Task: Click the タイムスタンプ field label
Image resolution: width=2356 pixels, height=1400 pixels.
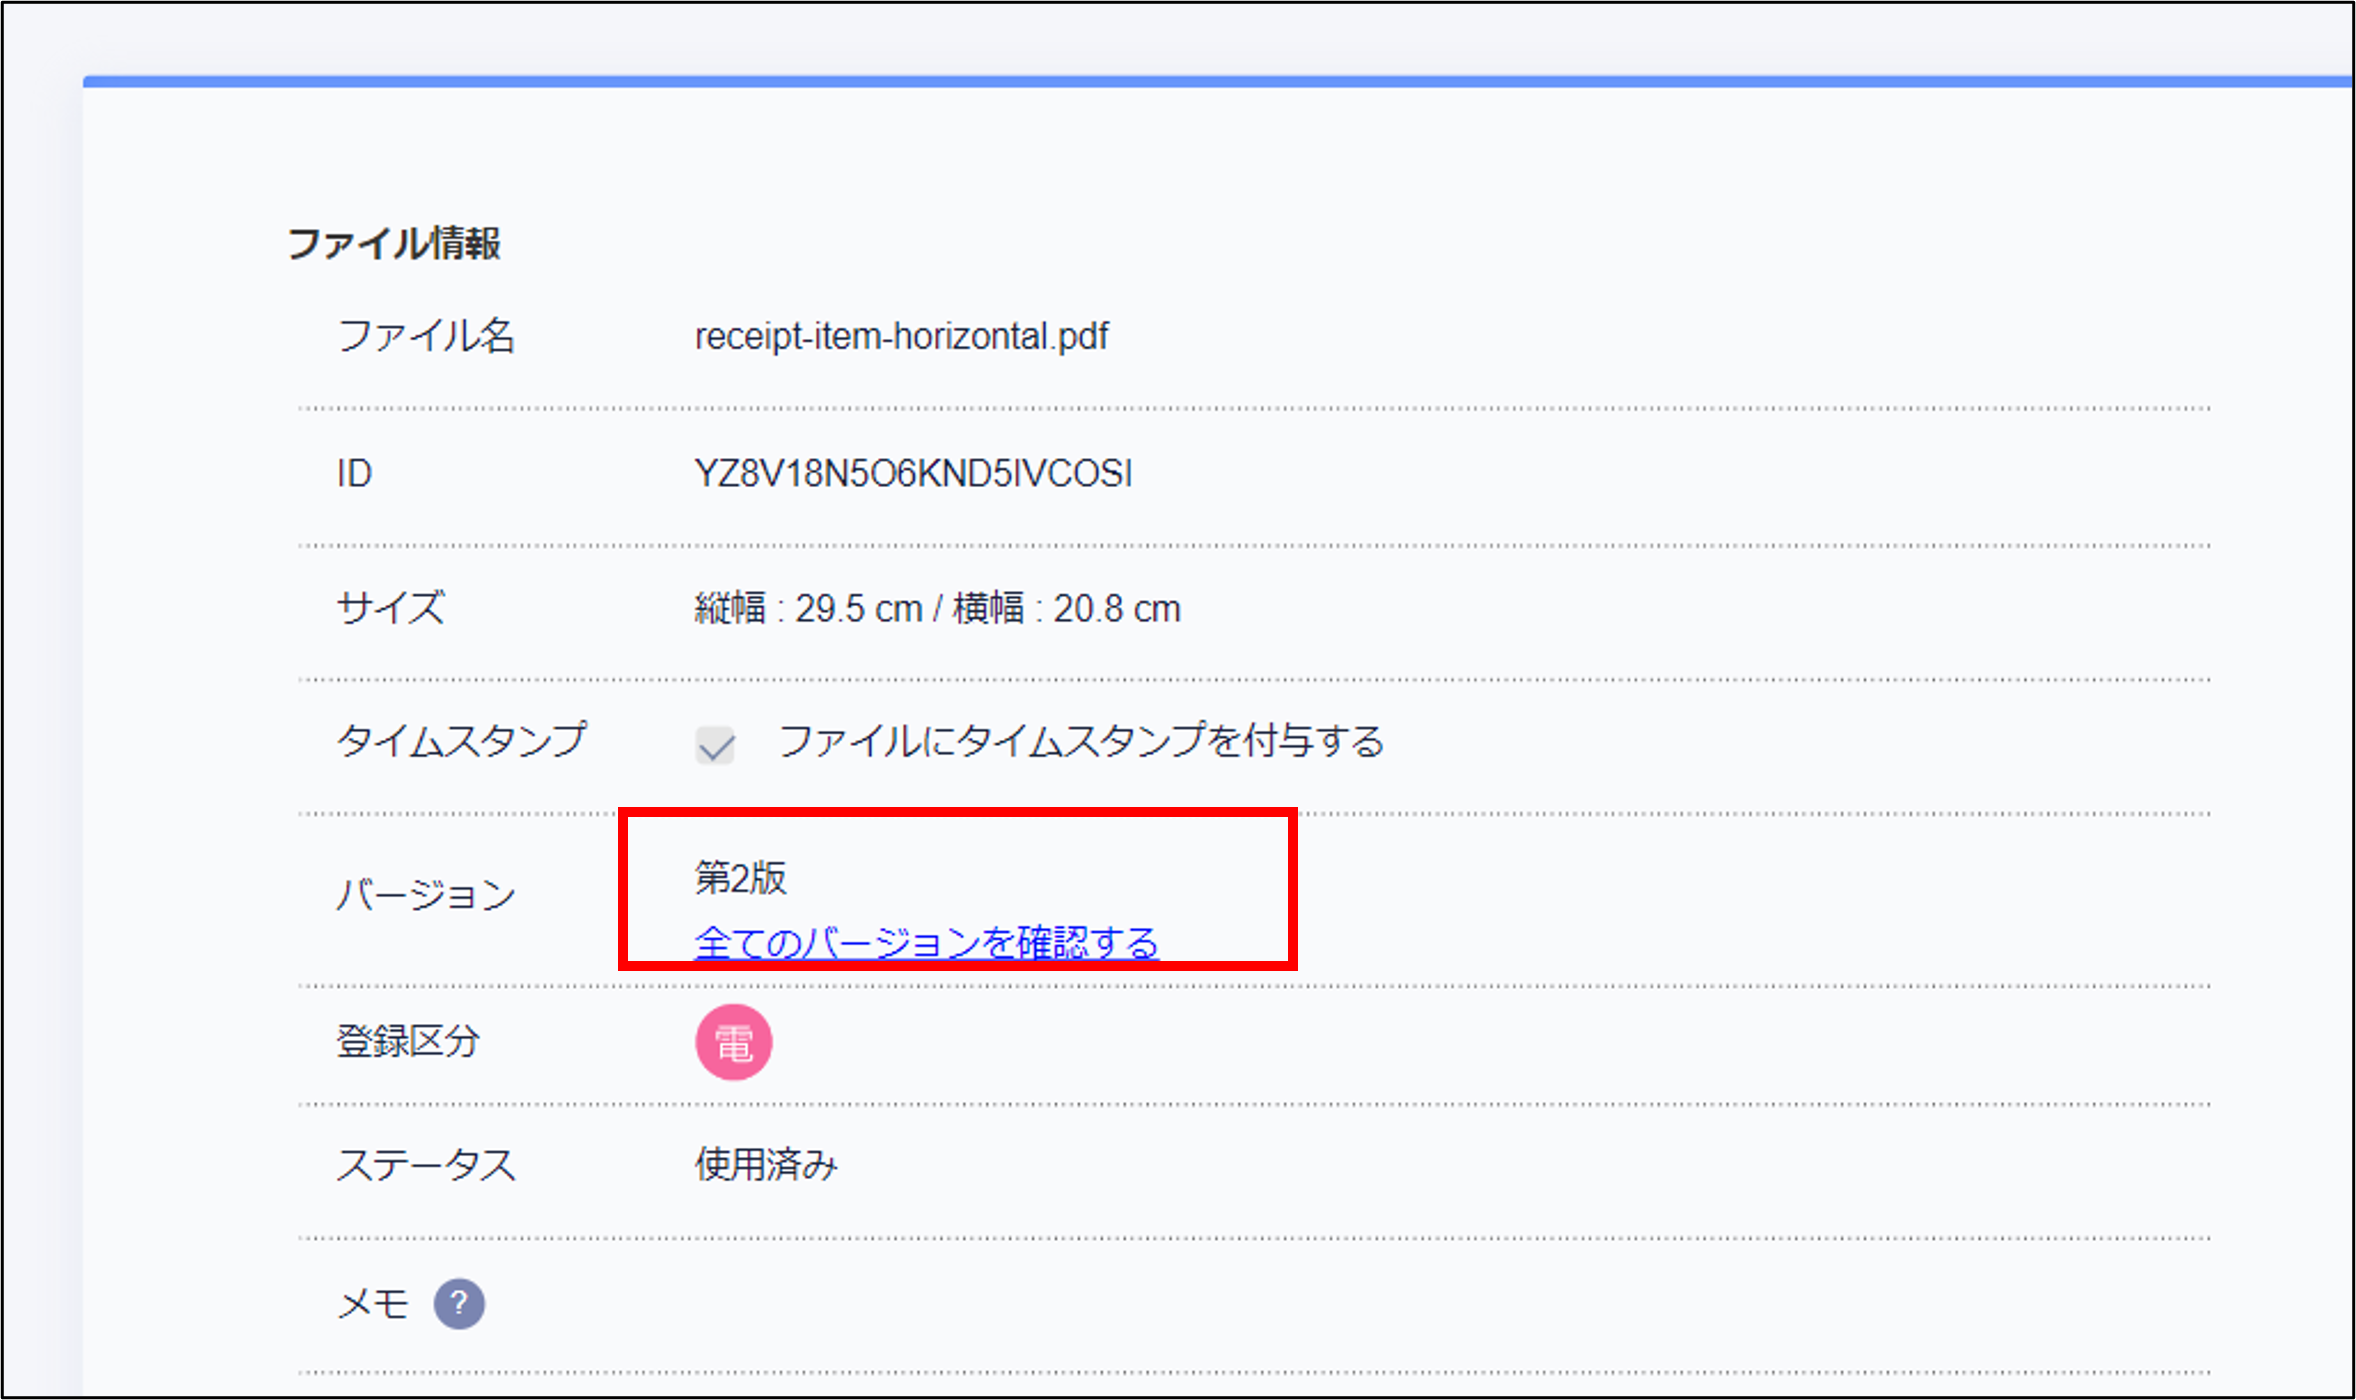Action: pos(461,741)
